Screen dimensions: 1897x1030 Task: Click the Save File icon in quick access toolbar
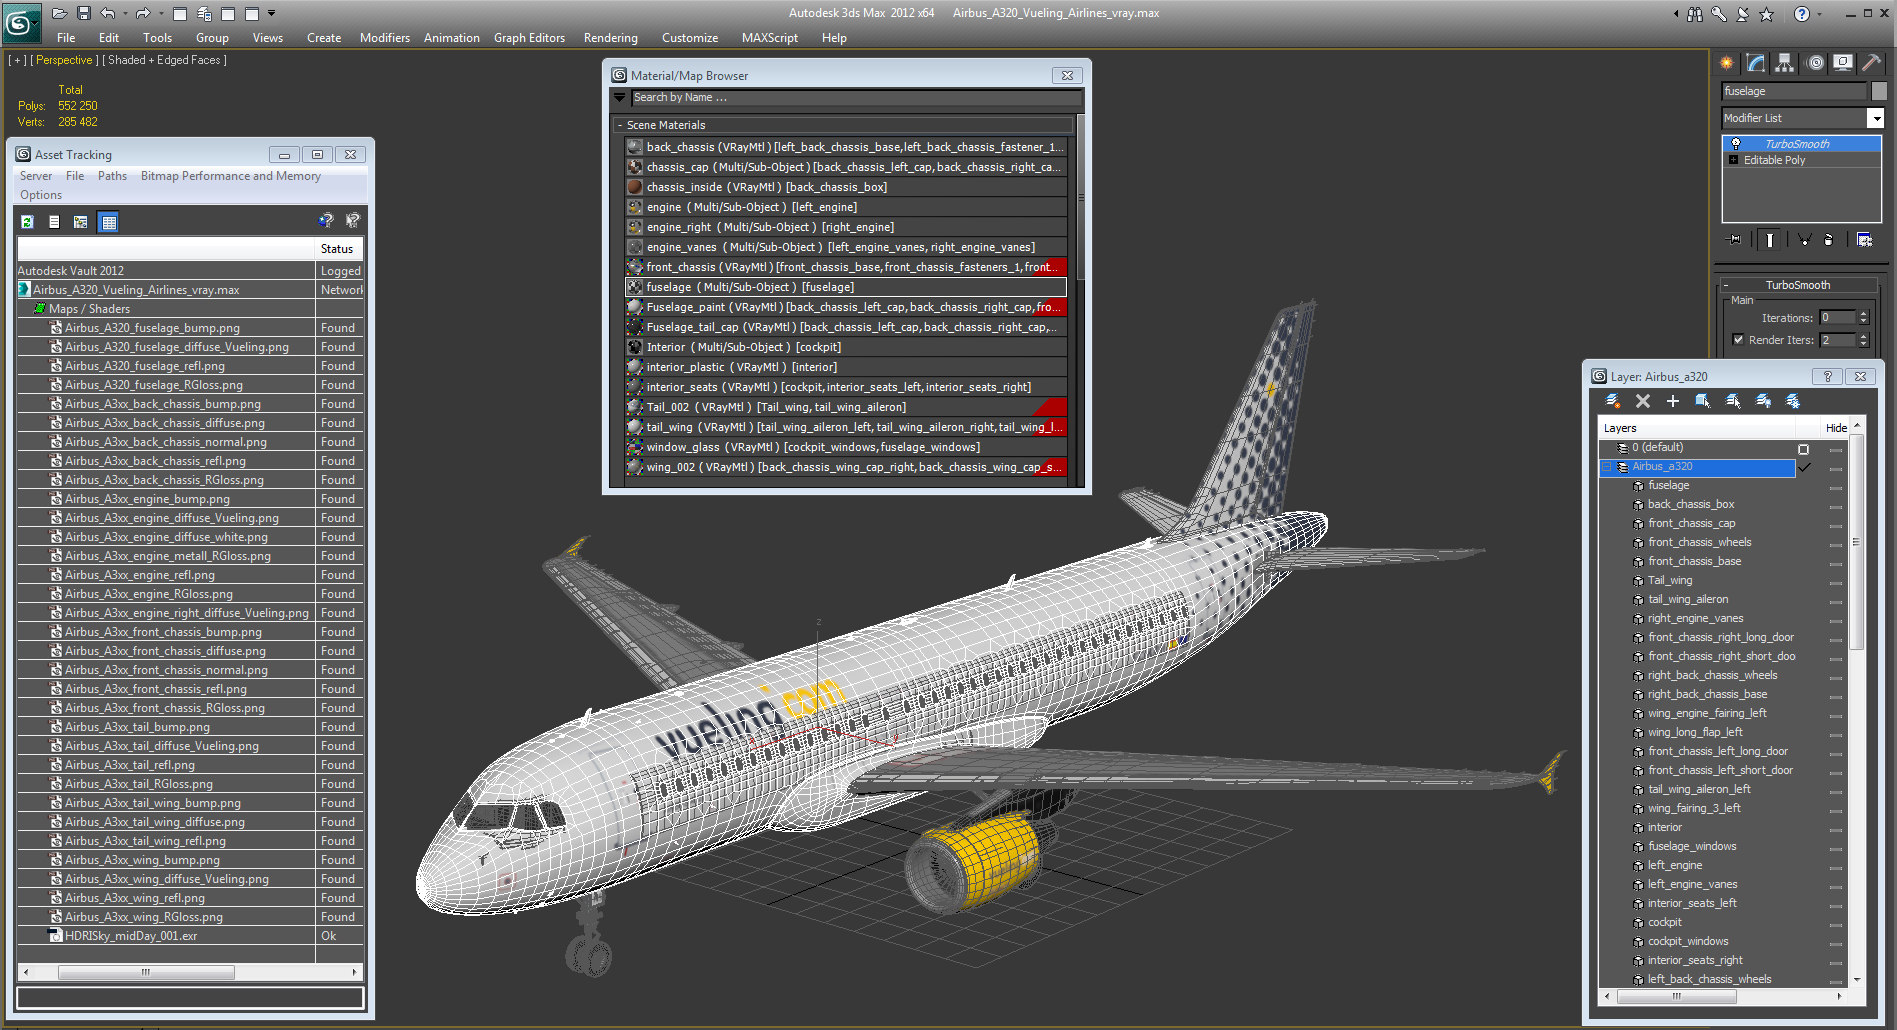(84, 13)
